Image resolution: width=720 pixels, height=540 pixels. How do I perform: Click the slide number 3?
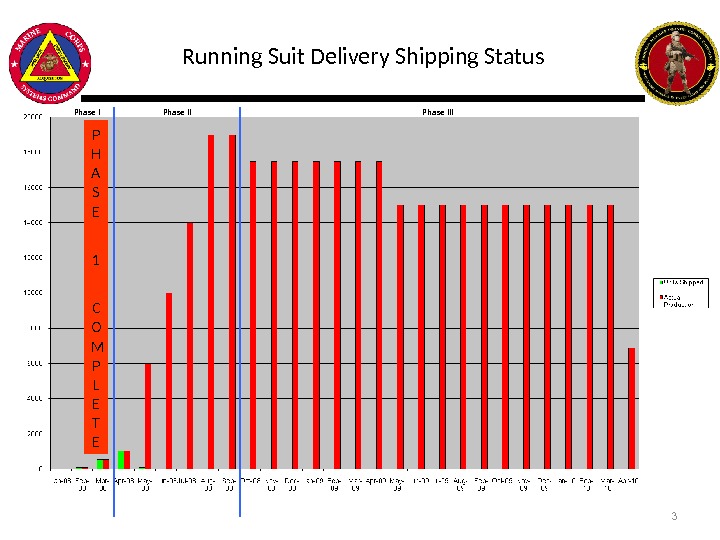coord(674,516)
